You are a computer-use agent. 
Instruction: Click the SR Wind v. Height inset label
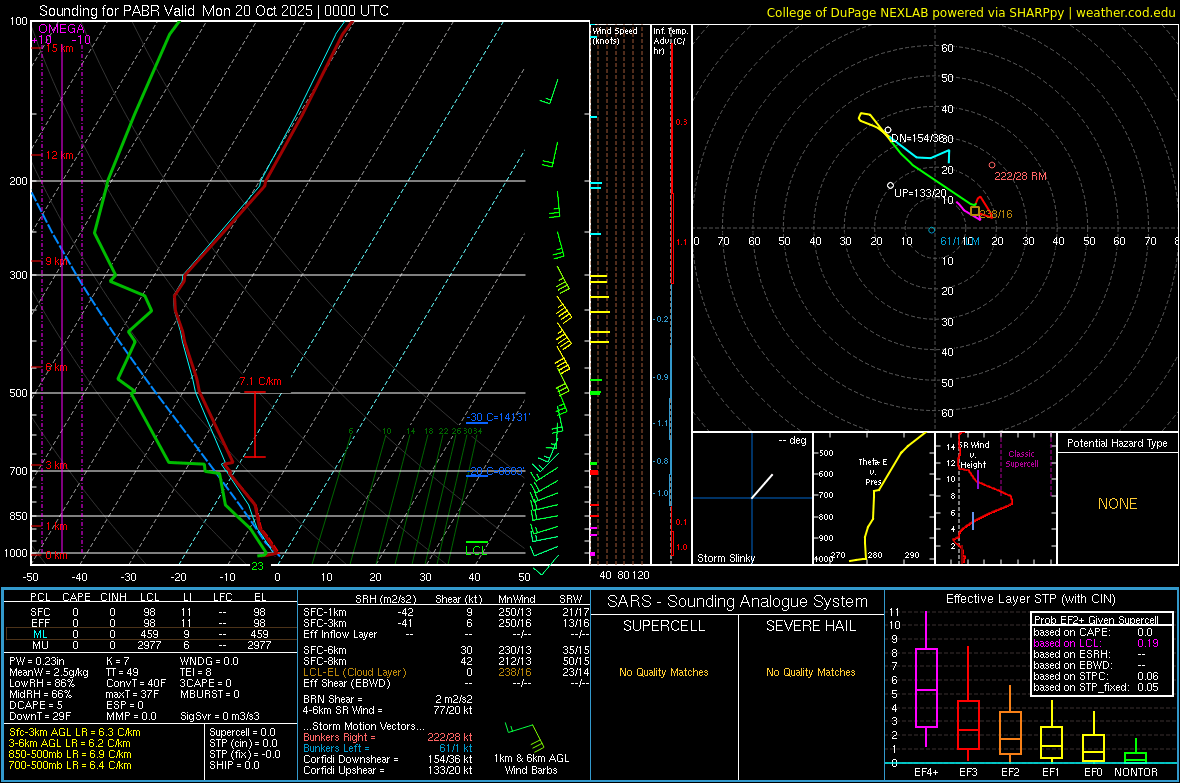tap(973, 455)
